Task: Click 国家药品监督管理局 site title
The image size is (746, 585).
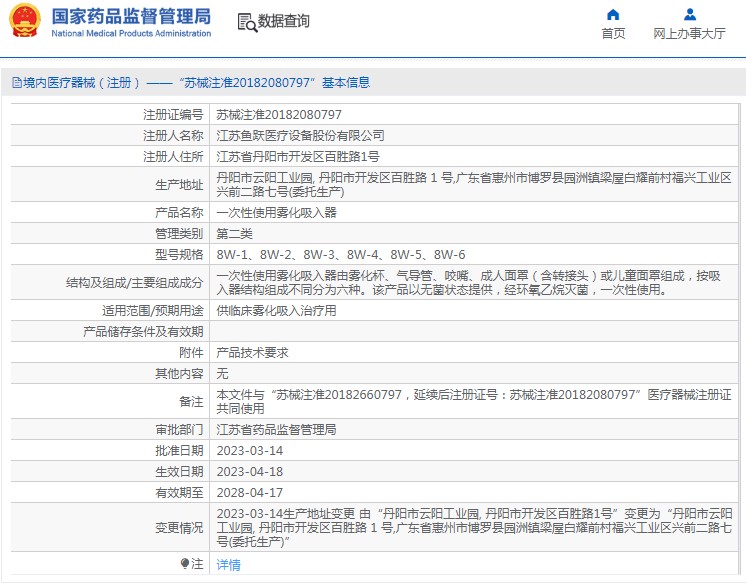Action: click(131, 16)
